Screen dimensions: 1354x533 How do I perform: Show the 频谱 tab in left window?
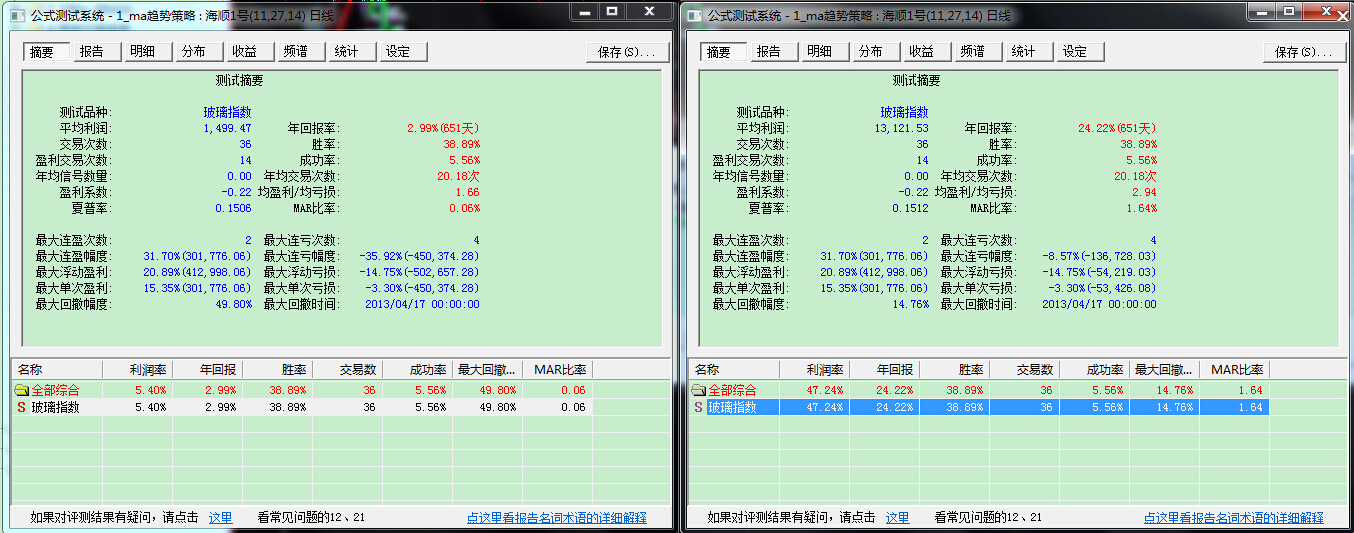pos(295,52)
